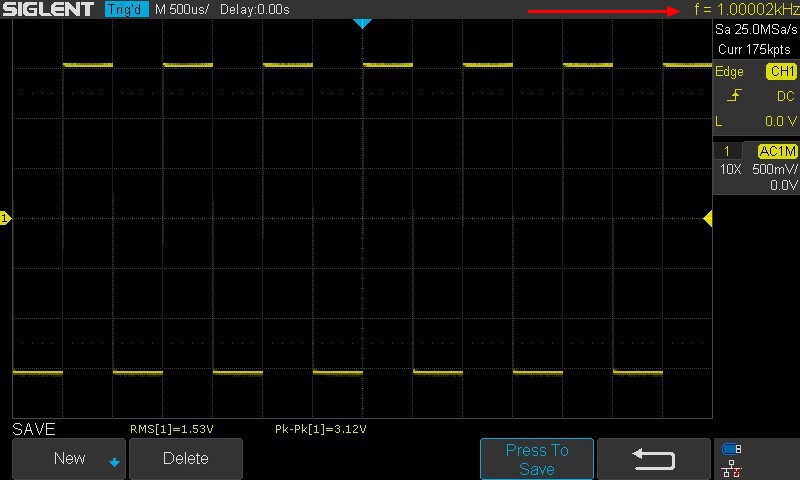800x480 pixels.
Task: Click the yellow trigger level arrow
Action: (x=708, y=219)
